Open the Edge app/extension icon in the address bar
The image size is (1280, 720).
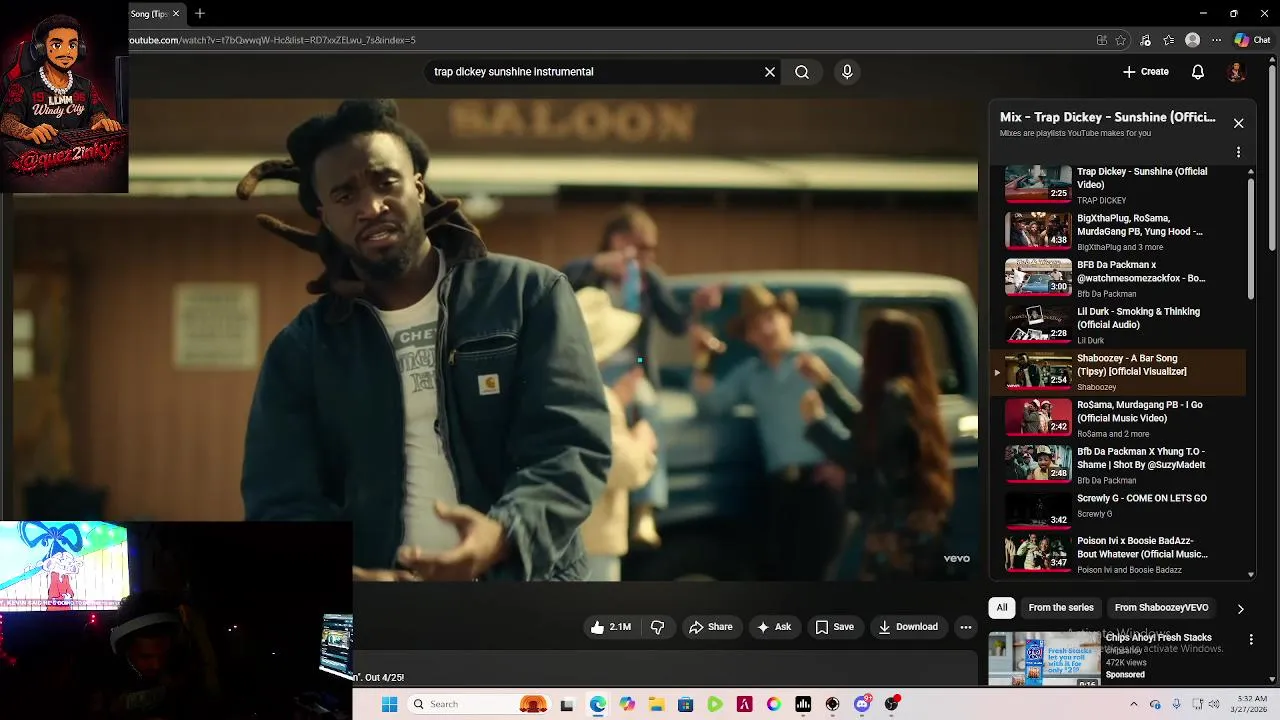[x=1102, y=40]
